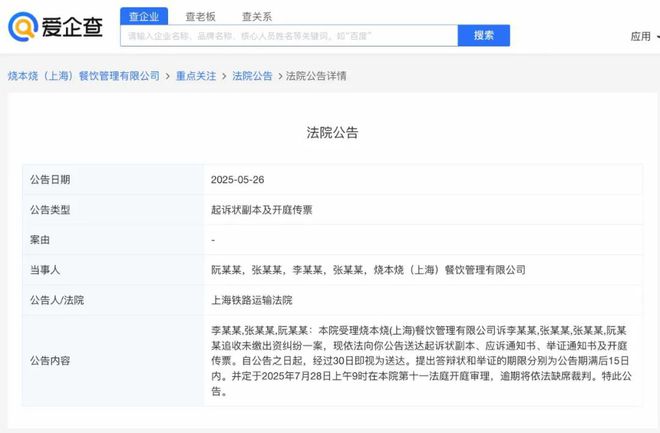This screenshot has width=660, height=433.
Task: Select the date value 2025-05-26
Action: [x=237, y=180]
